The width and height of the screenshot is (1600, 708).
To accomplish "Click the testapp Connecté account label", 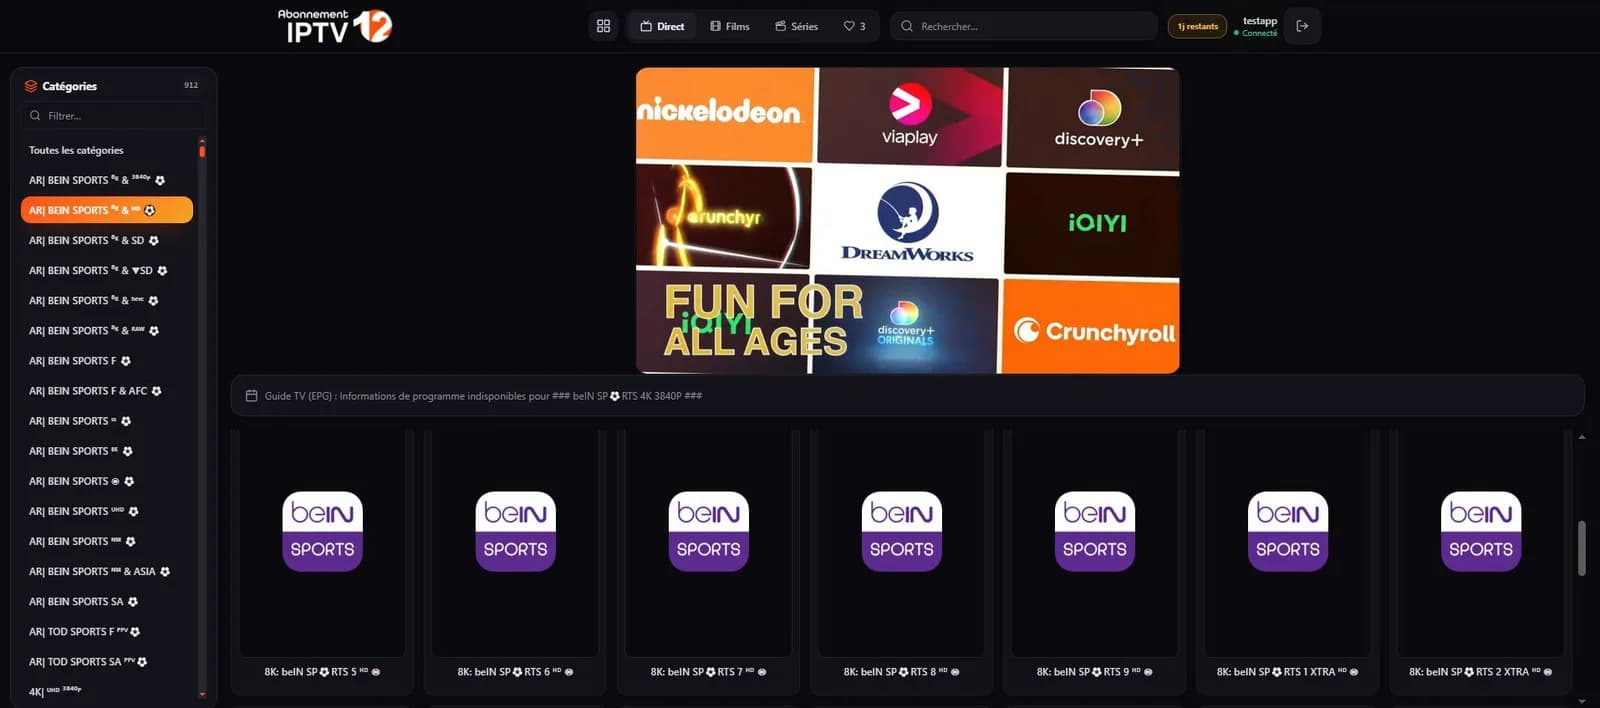I will [x=1258, y=26].
